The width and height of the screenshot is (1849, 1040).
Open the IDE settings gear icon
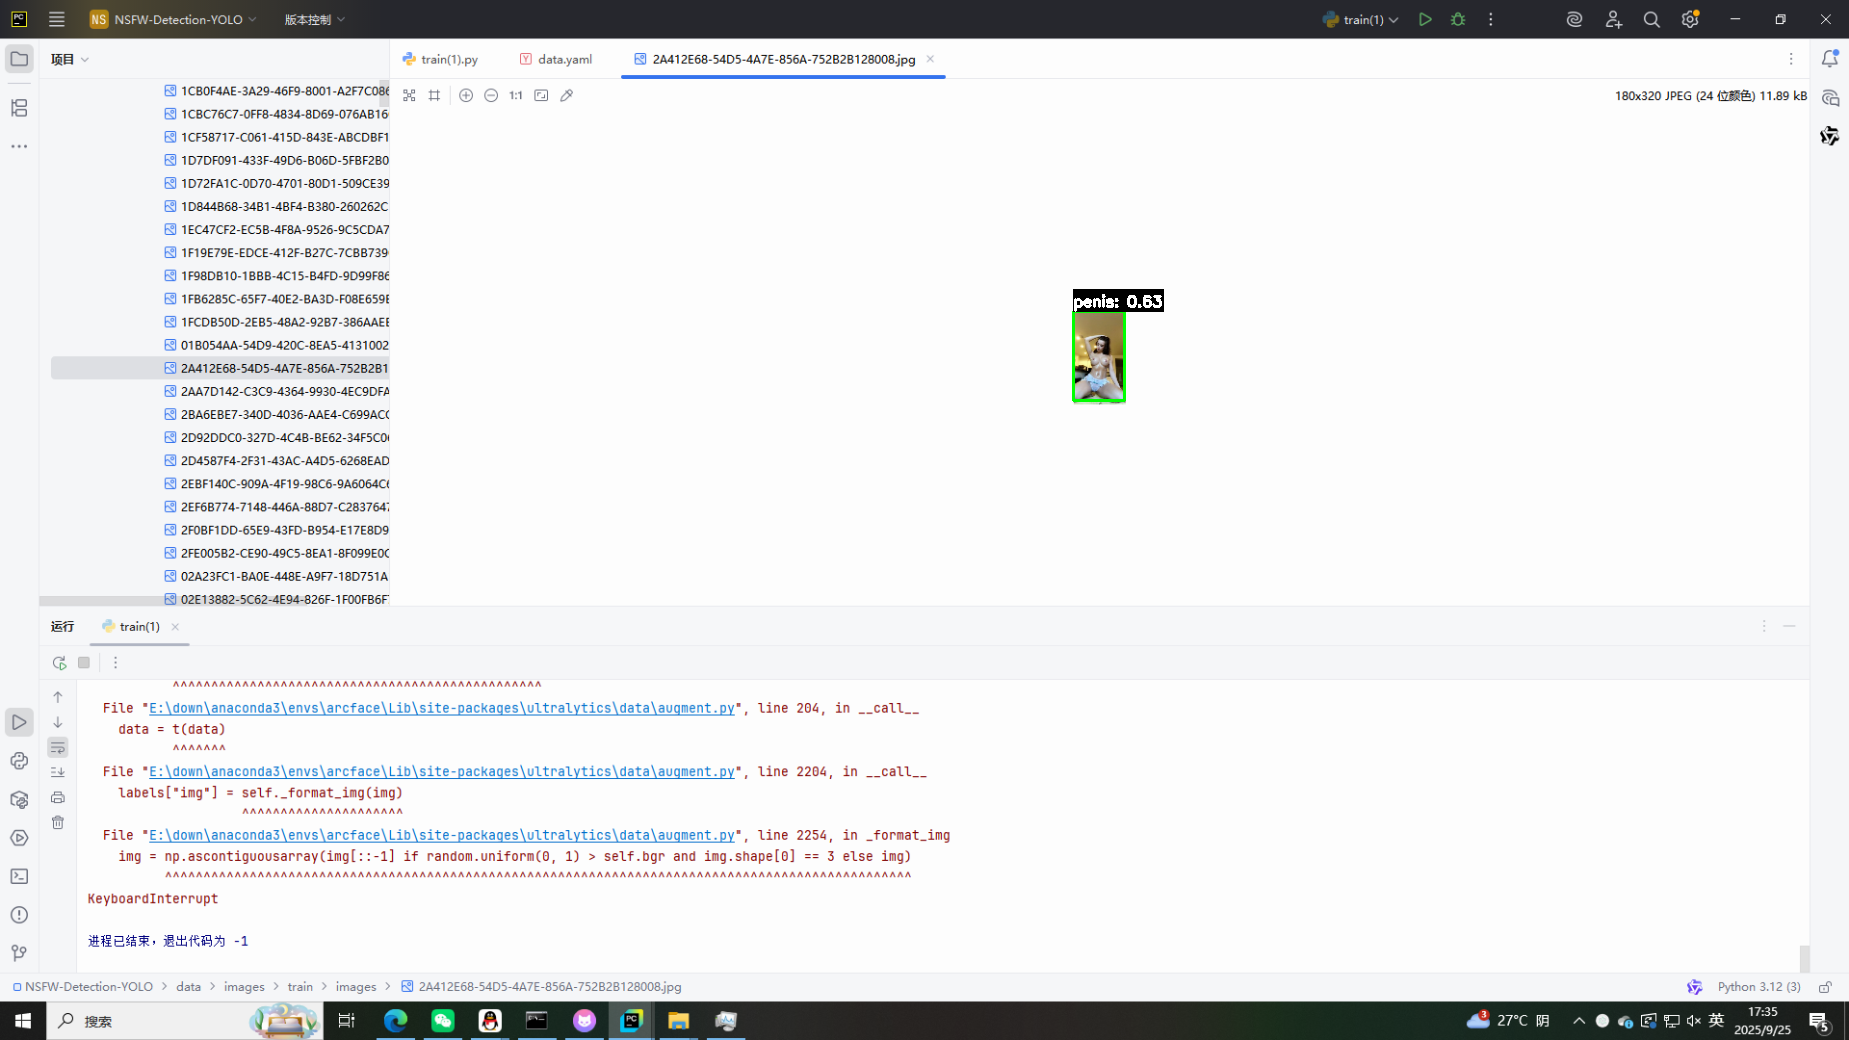point(1690,19)
